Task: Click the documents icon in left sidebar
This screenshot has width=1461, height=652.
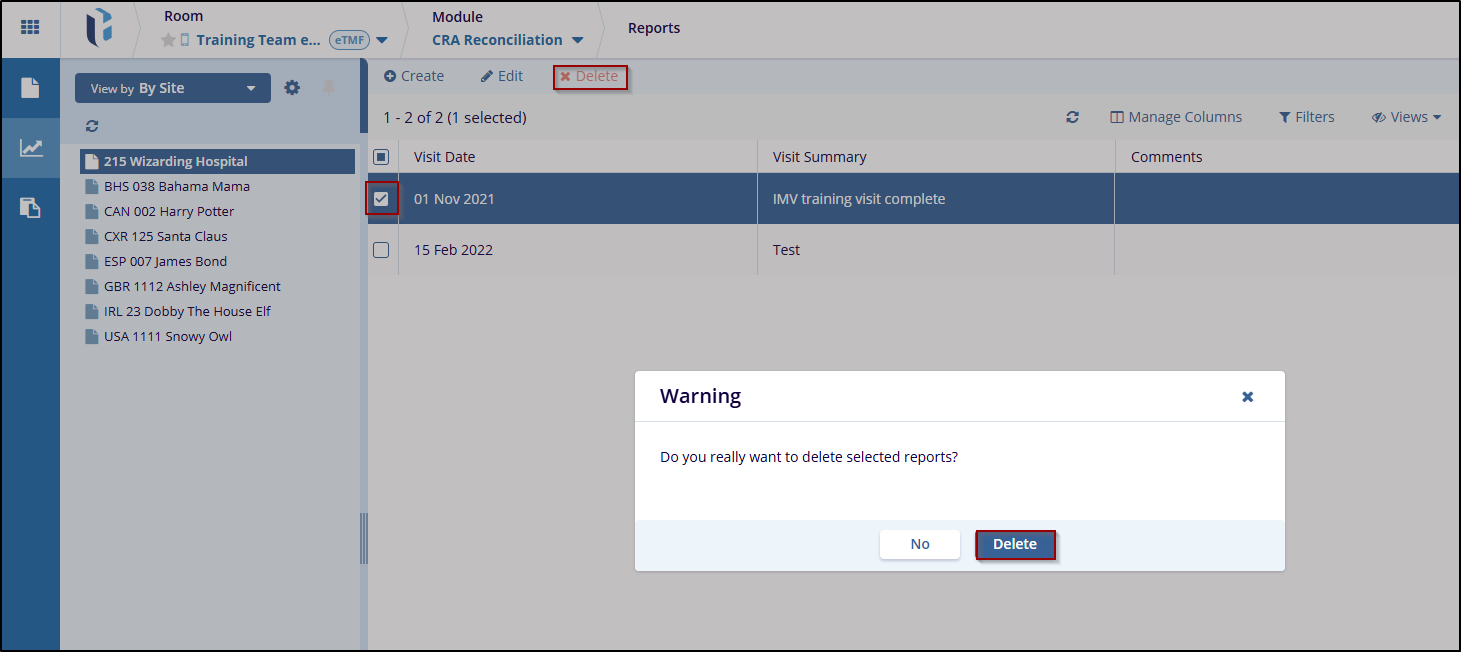Action: [30, 88]
